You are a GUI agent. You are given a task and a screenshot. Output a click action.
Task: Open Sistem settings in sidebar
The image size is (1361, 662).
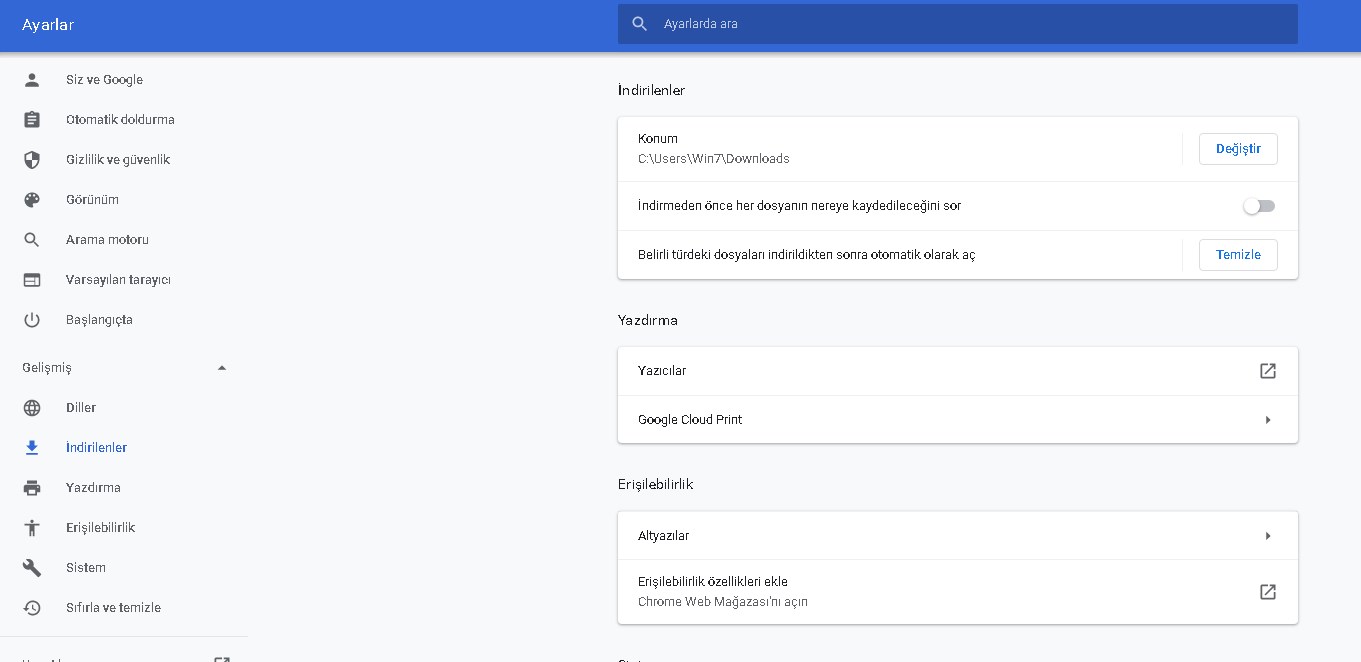86,568
